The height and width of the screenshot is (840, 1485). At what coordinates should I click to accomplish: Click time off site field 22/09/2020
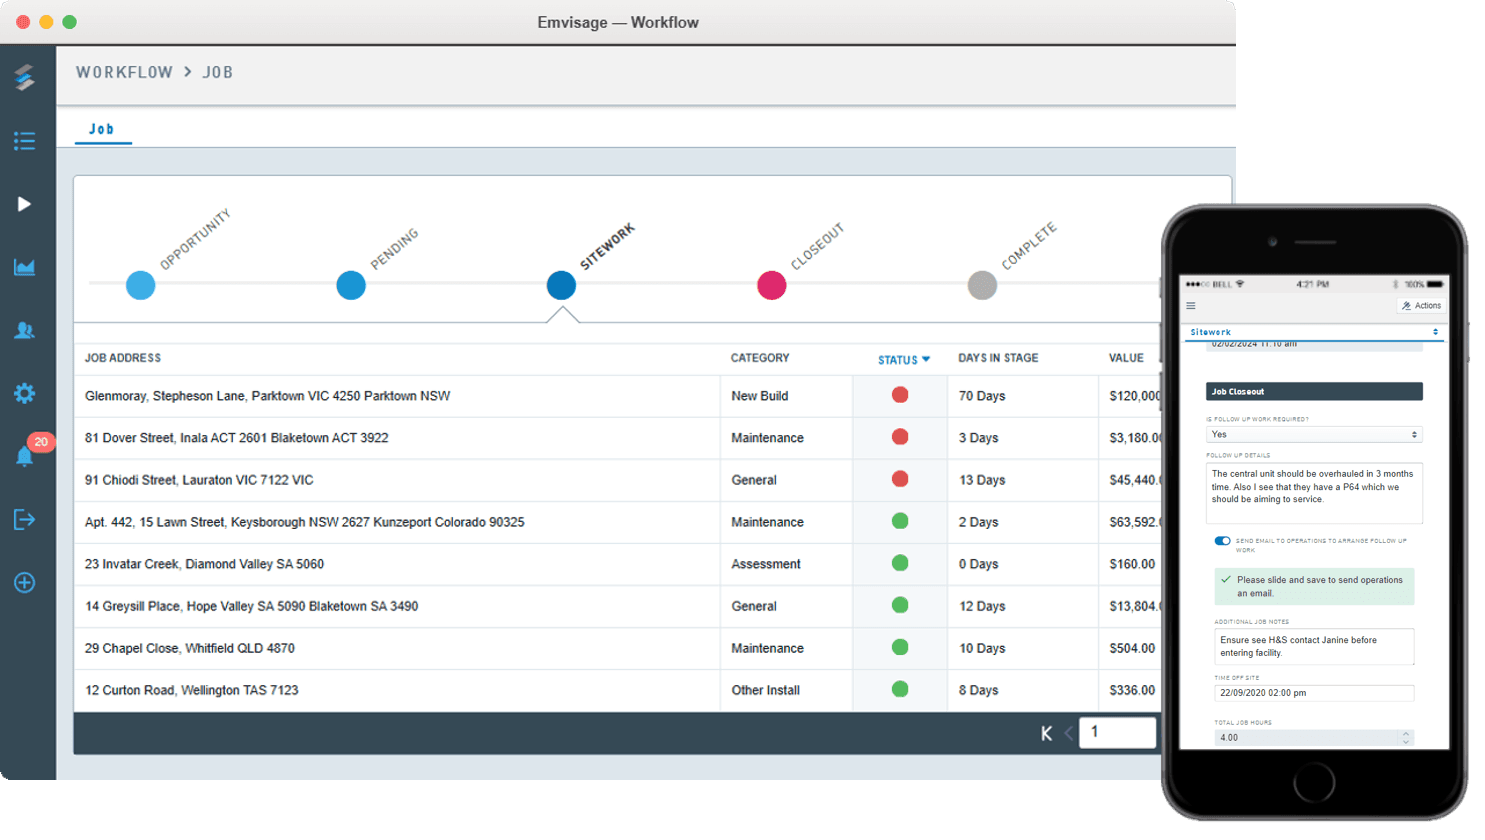pos(1314,693)
